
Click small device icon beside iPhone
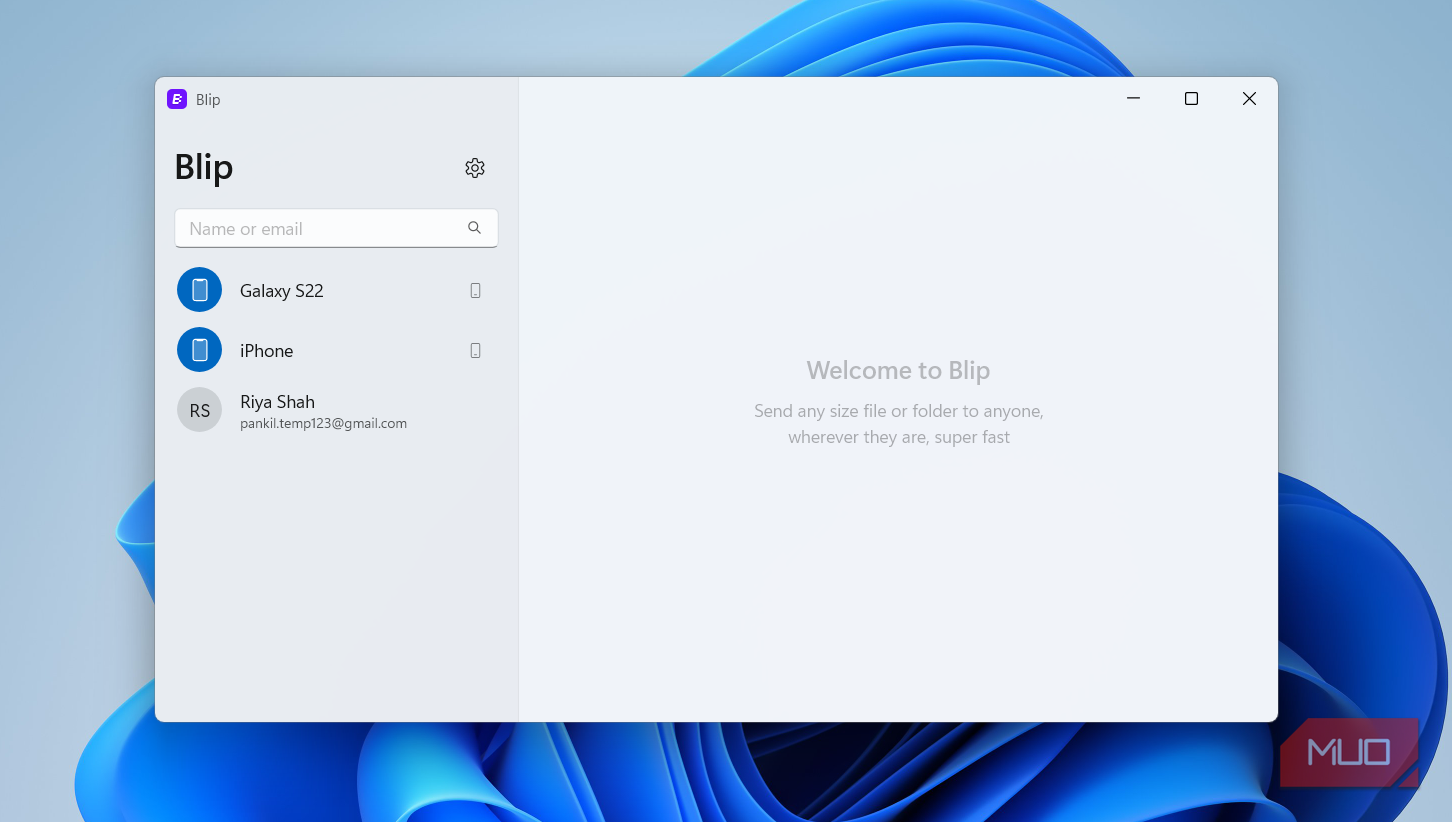point(475,350)
